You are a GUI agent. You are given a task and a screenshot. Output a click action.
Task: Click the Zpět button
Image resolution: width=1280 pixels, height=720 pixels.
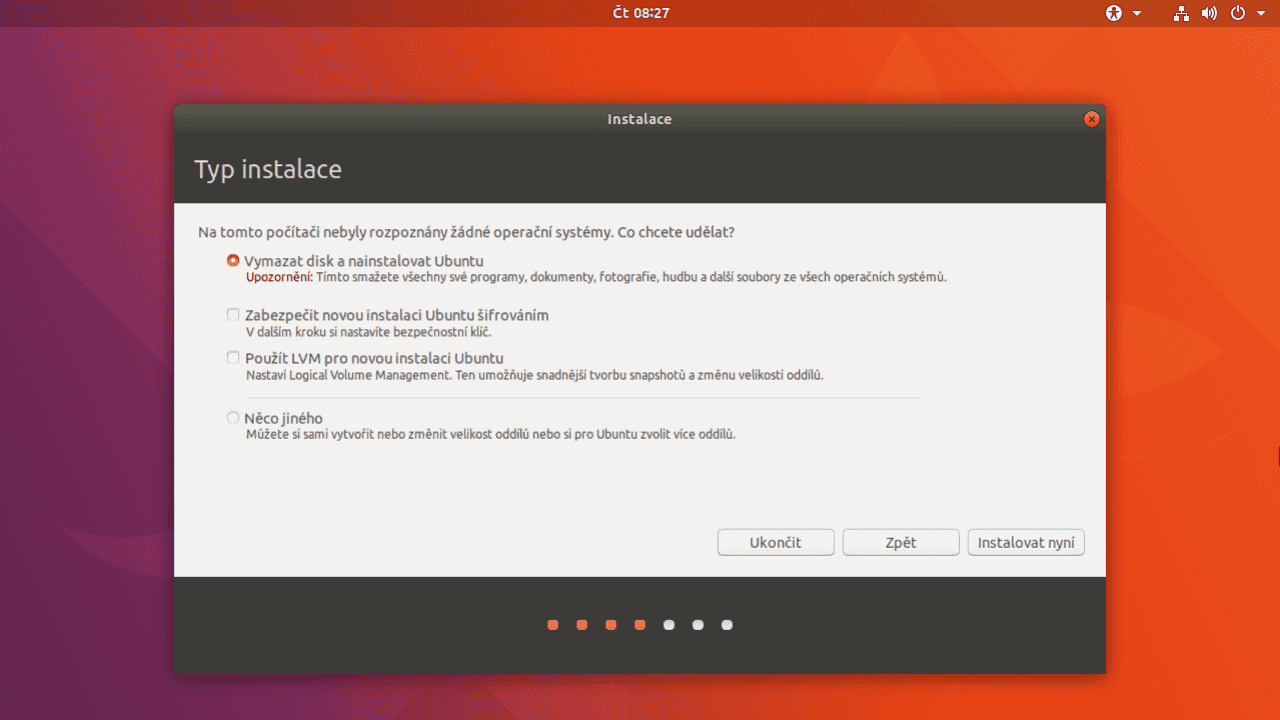(x=900, y=542)
